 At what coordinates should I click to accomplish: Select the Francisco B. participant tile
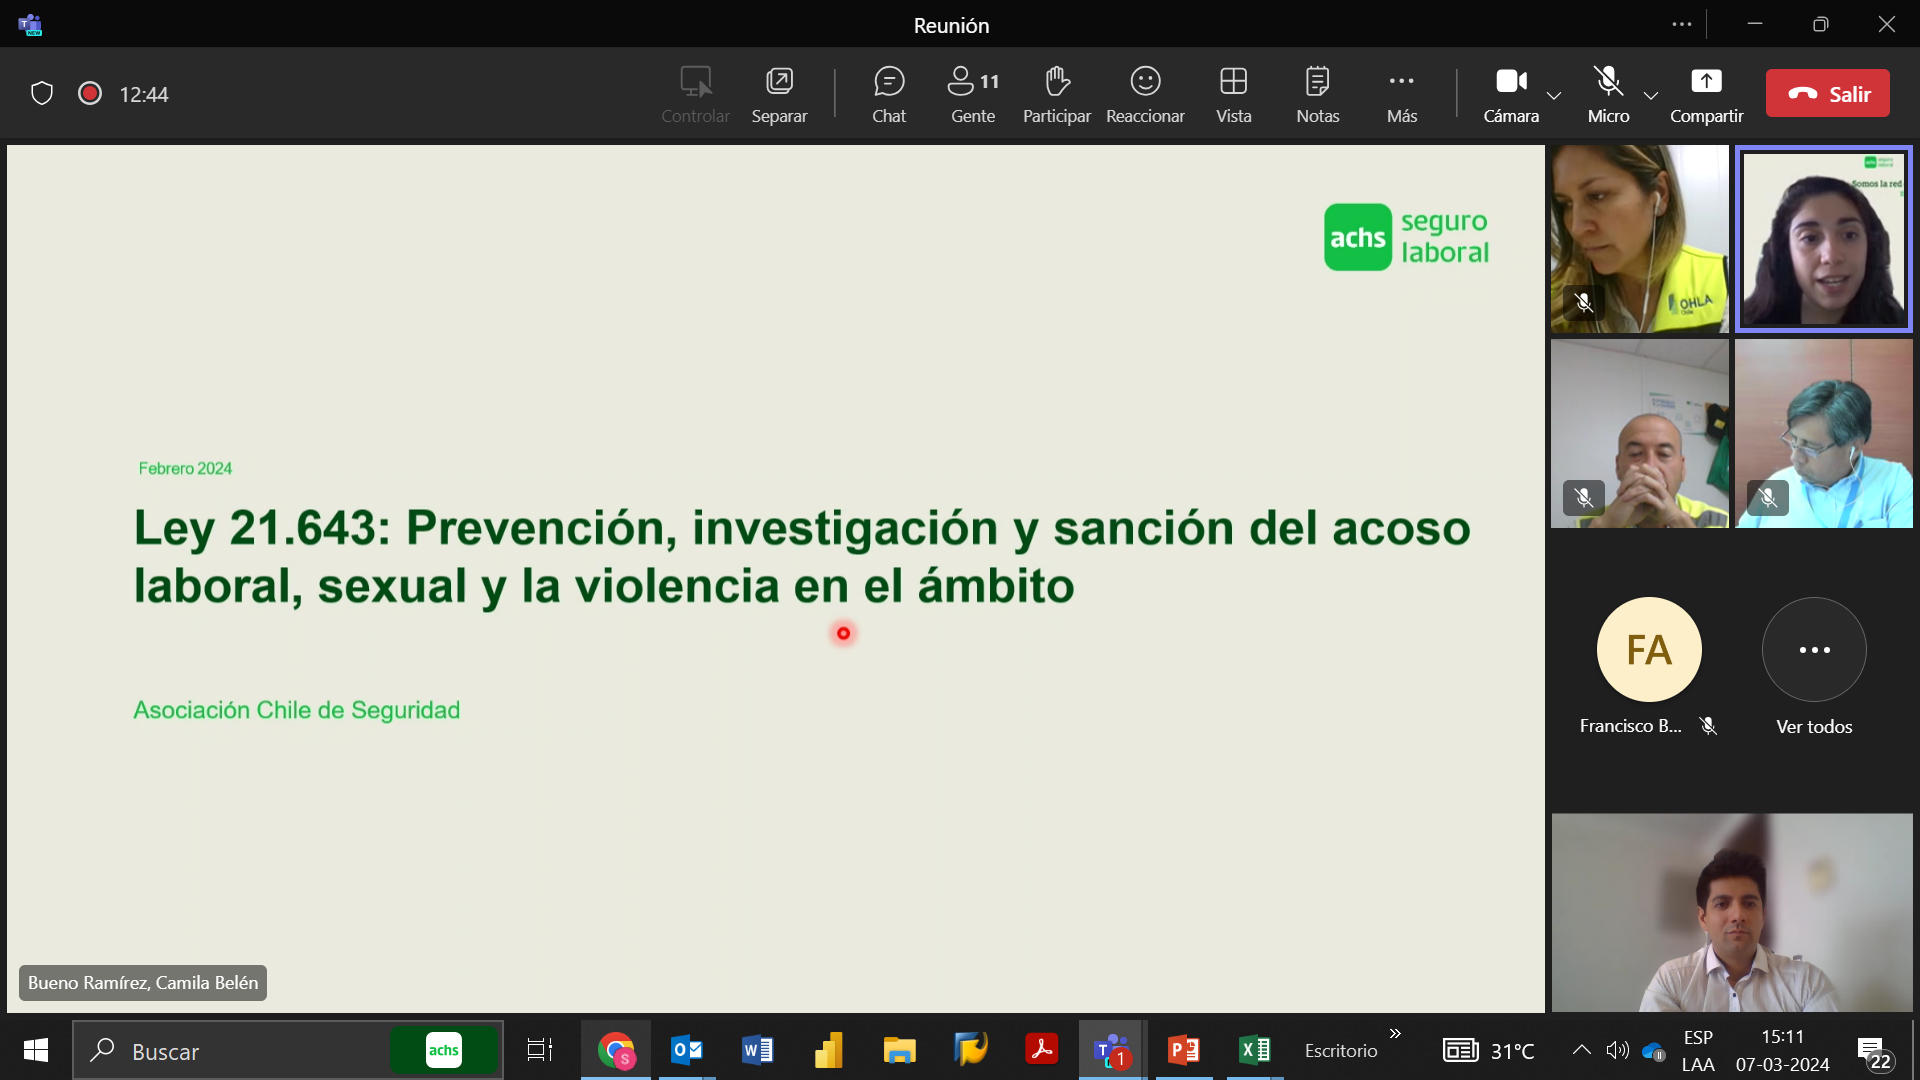(1648, 650)
